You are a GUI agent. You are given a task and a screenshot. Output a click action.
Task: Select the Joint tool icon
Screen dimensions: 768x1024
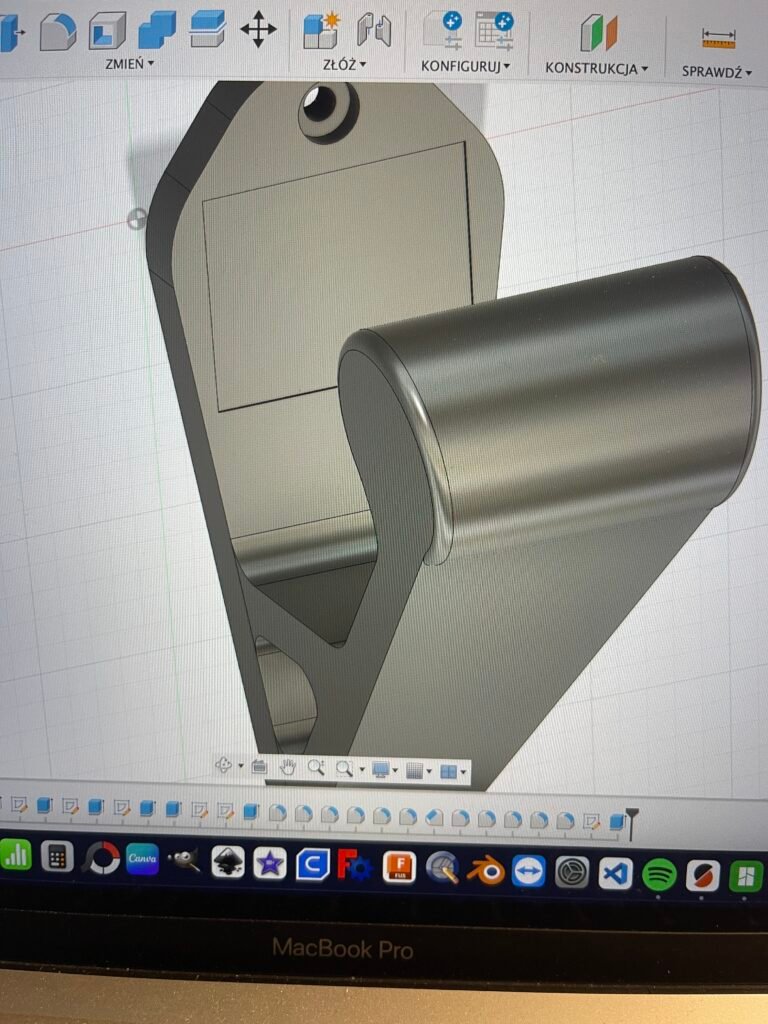coord(374,31)
